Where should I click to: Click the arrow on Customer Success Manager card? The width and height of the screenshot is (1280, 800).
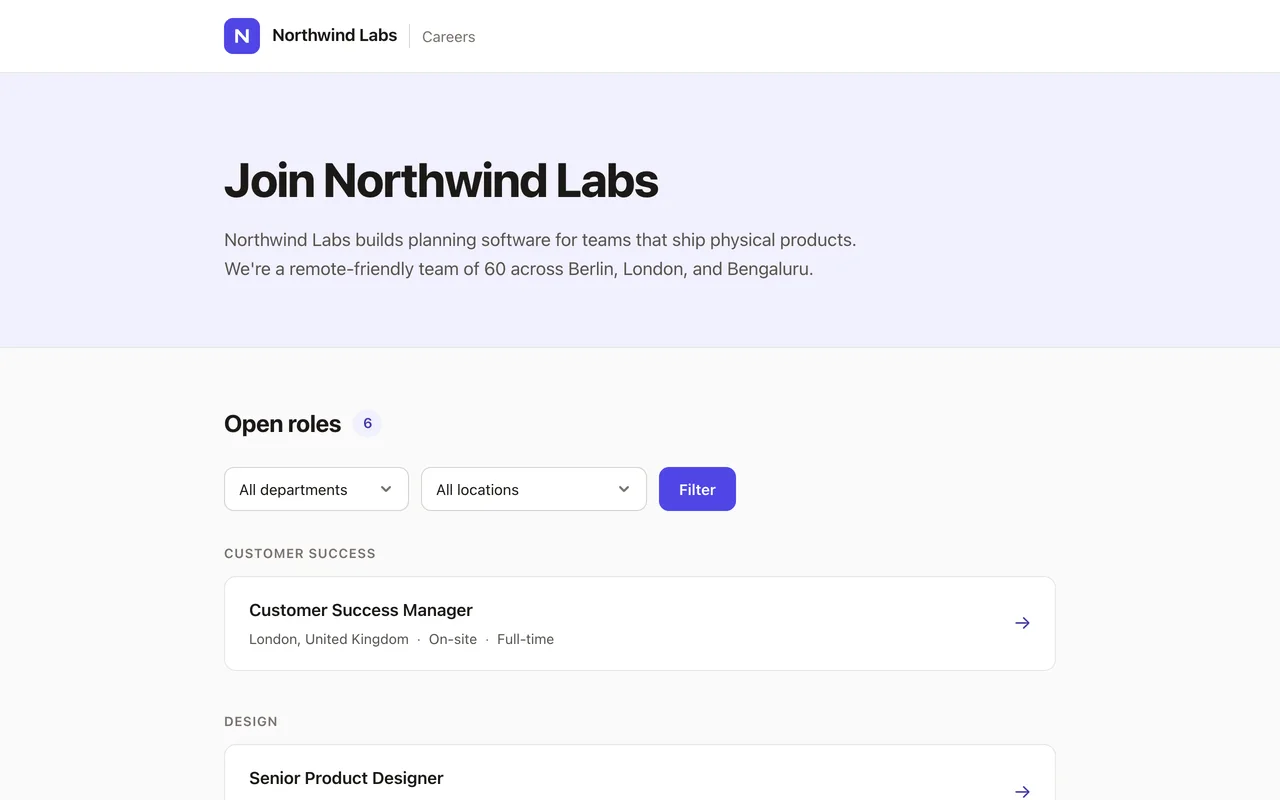coord(1022,623)
